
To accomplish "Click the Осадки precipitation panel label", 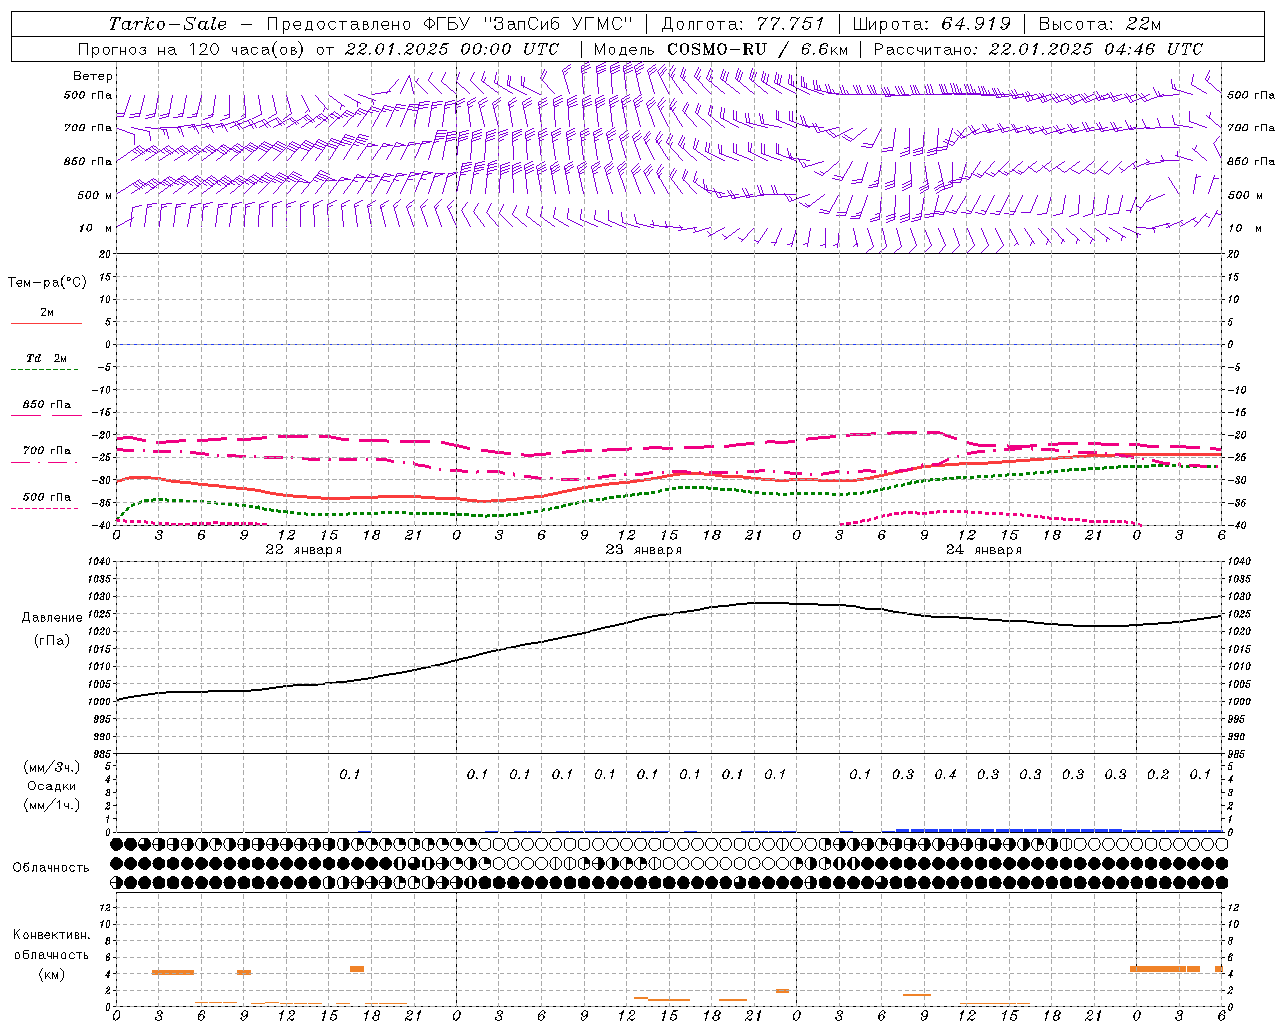I will point(52,786).
